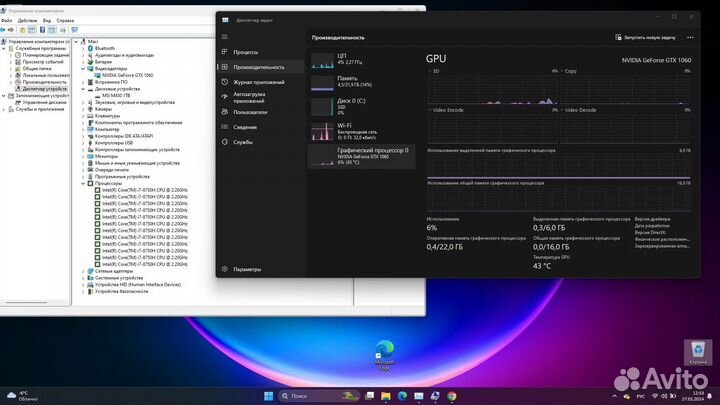Open View menu in Computer Management
The height and width of the screenshot is (405, 720).
click(47, 21)
